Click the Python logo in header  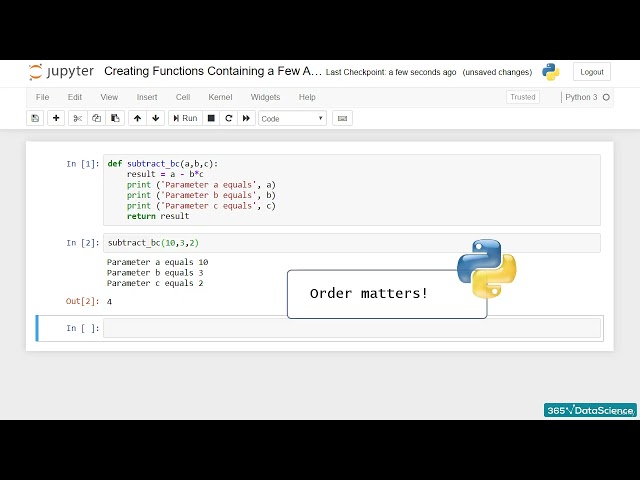(551, 72)
